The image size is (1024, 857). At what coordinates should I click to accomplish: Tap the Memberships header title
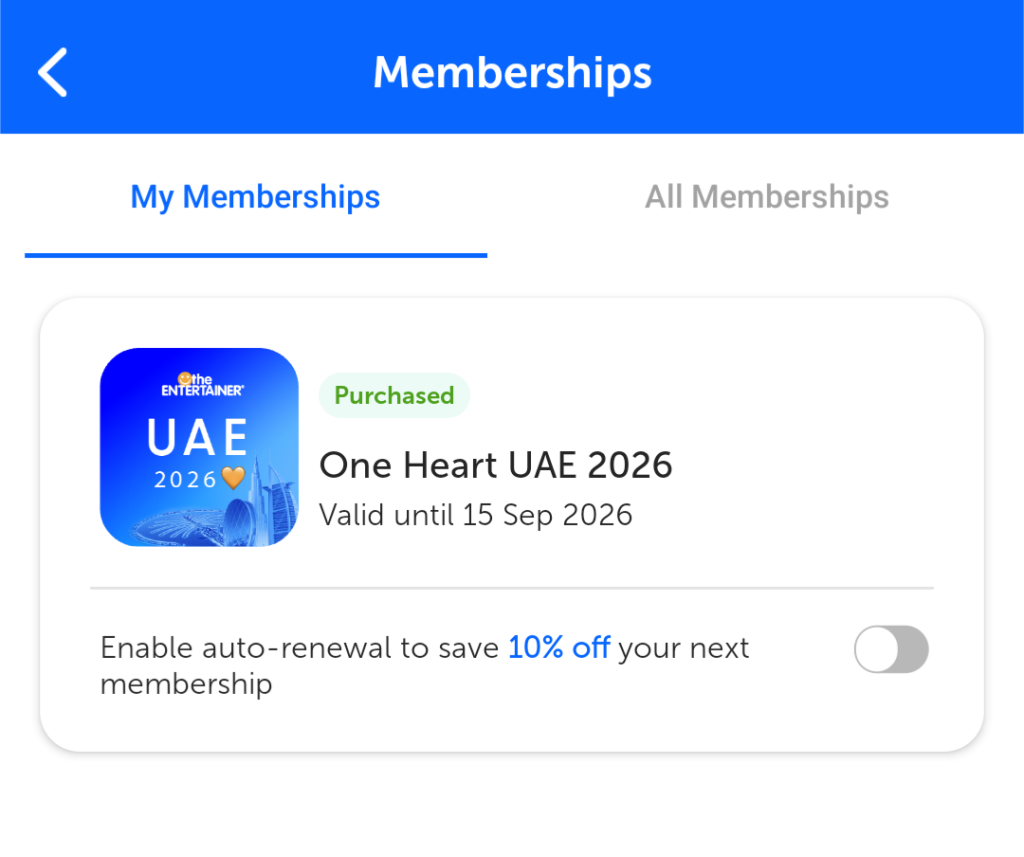pos(512,73)
